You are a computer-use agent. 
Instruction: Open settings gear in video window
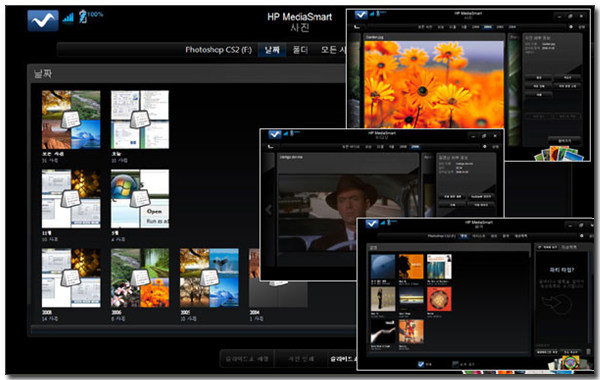[485, 147]
